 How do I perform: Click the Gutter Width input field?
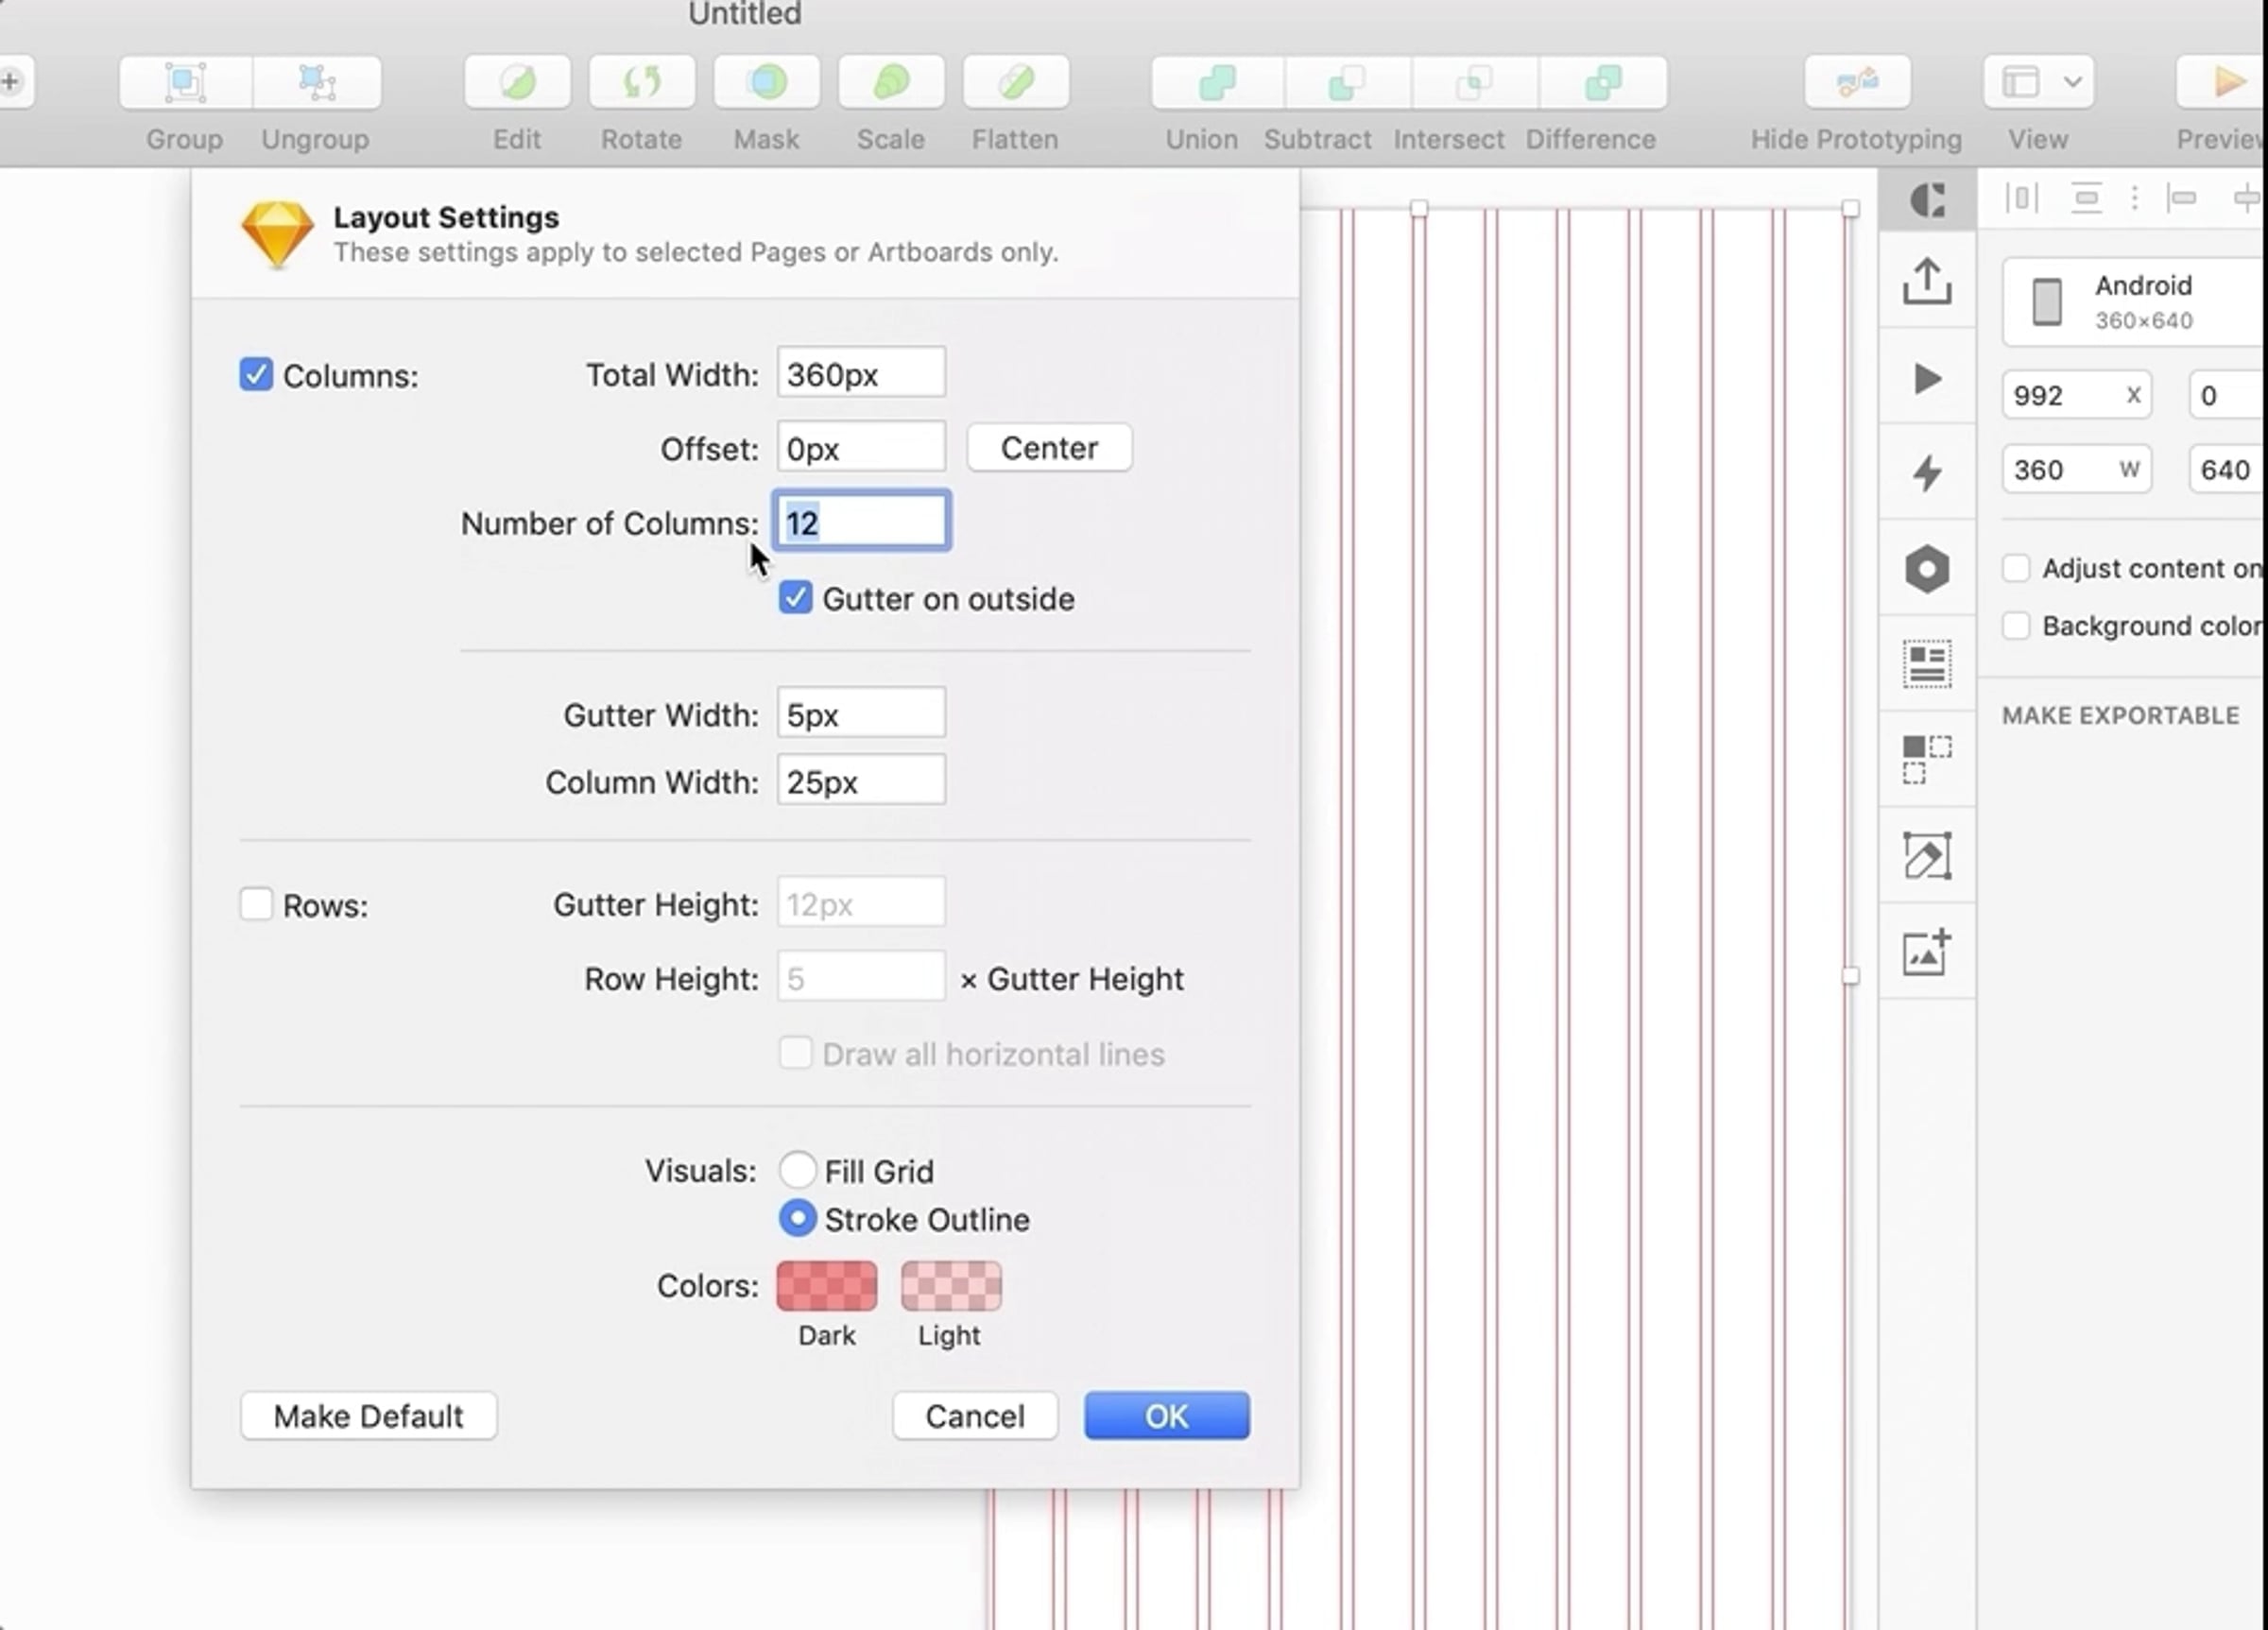click(860, 714)
